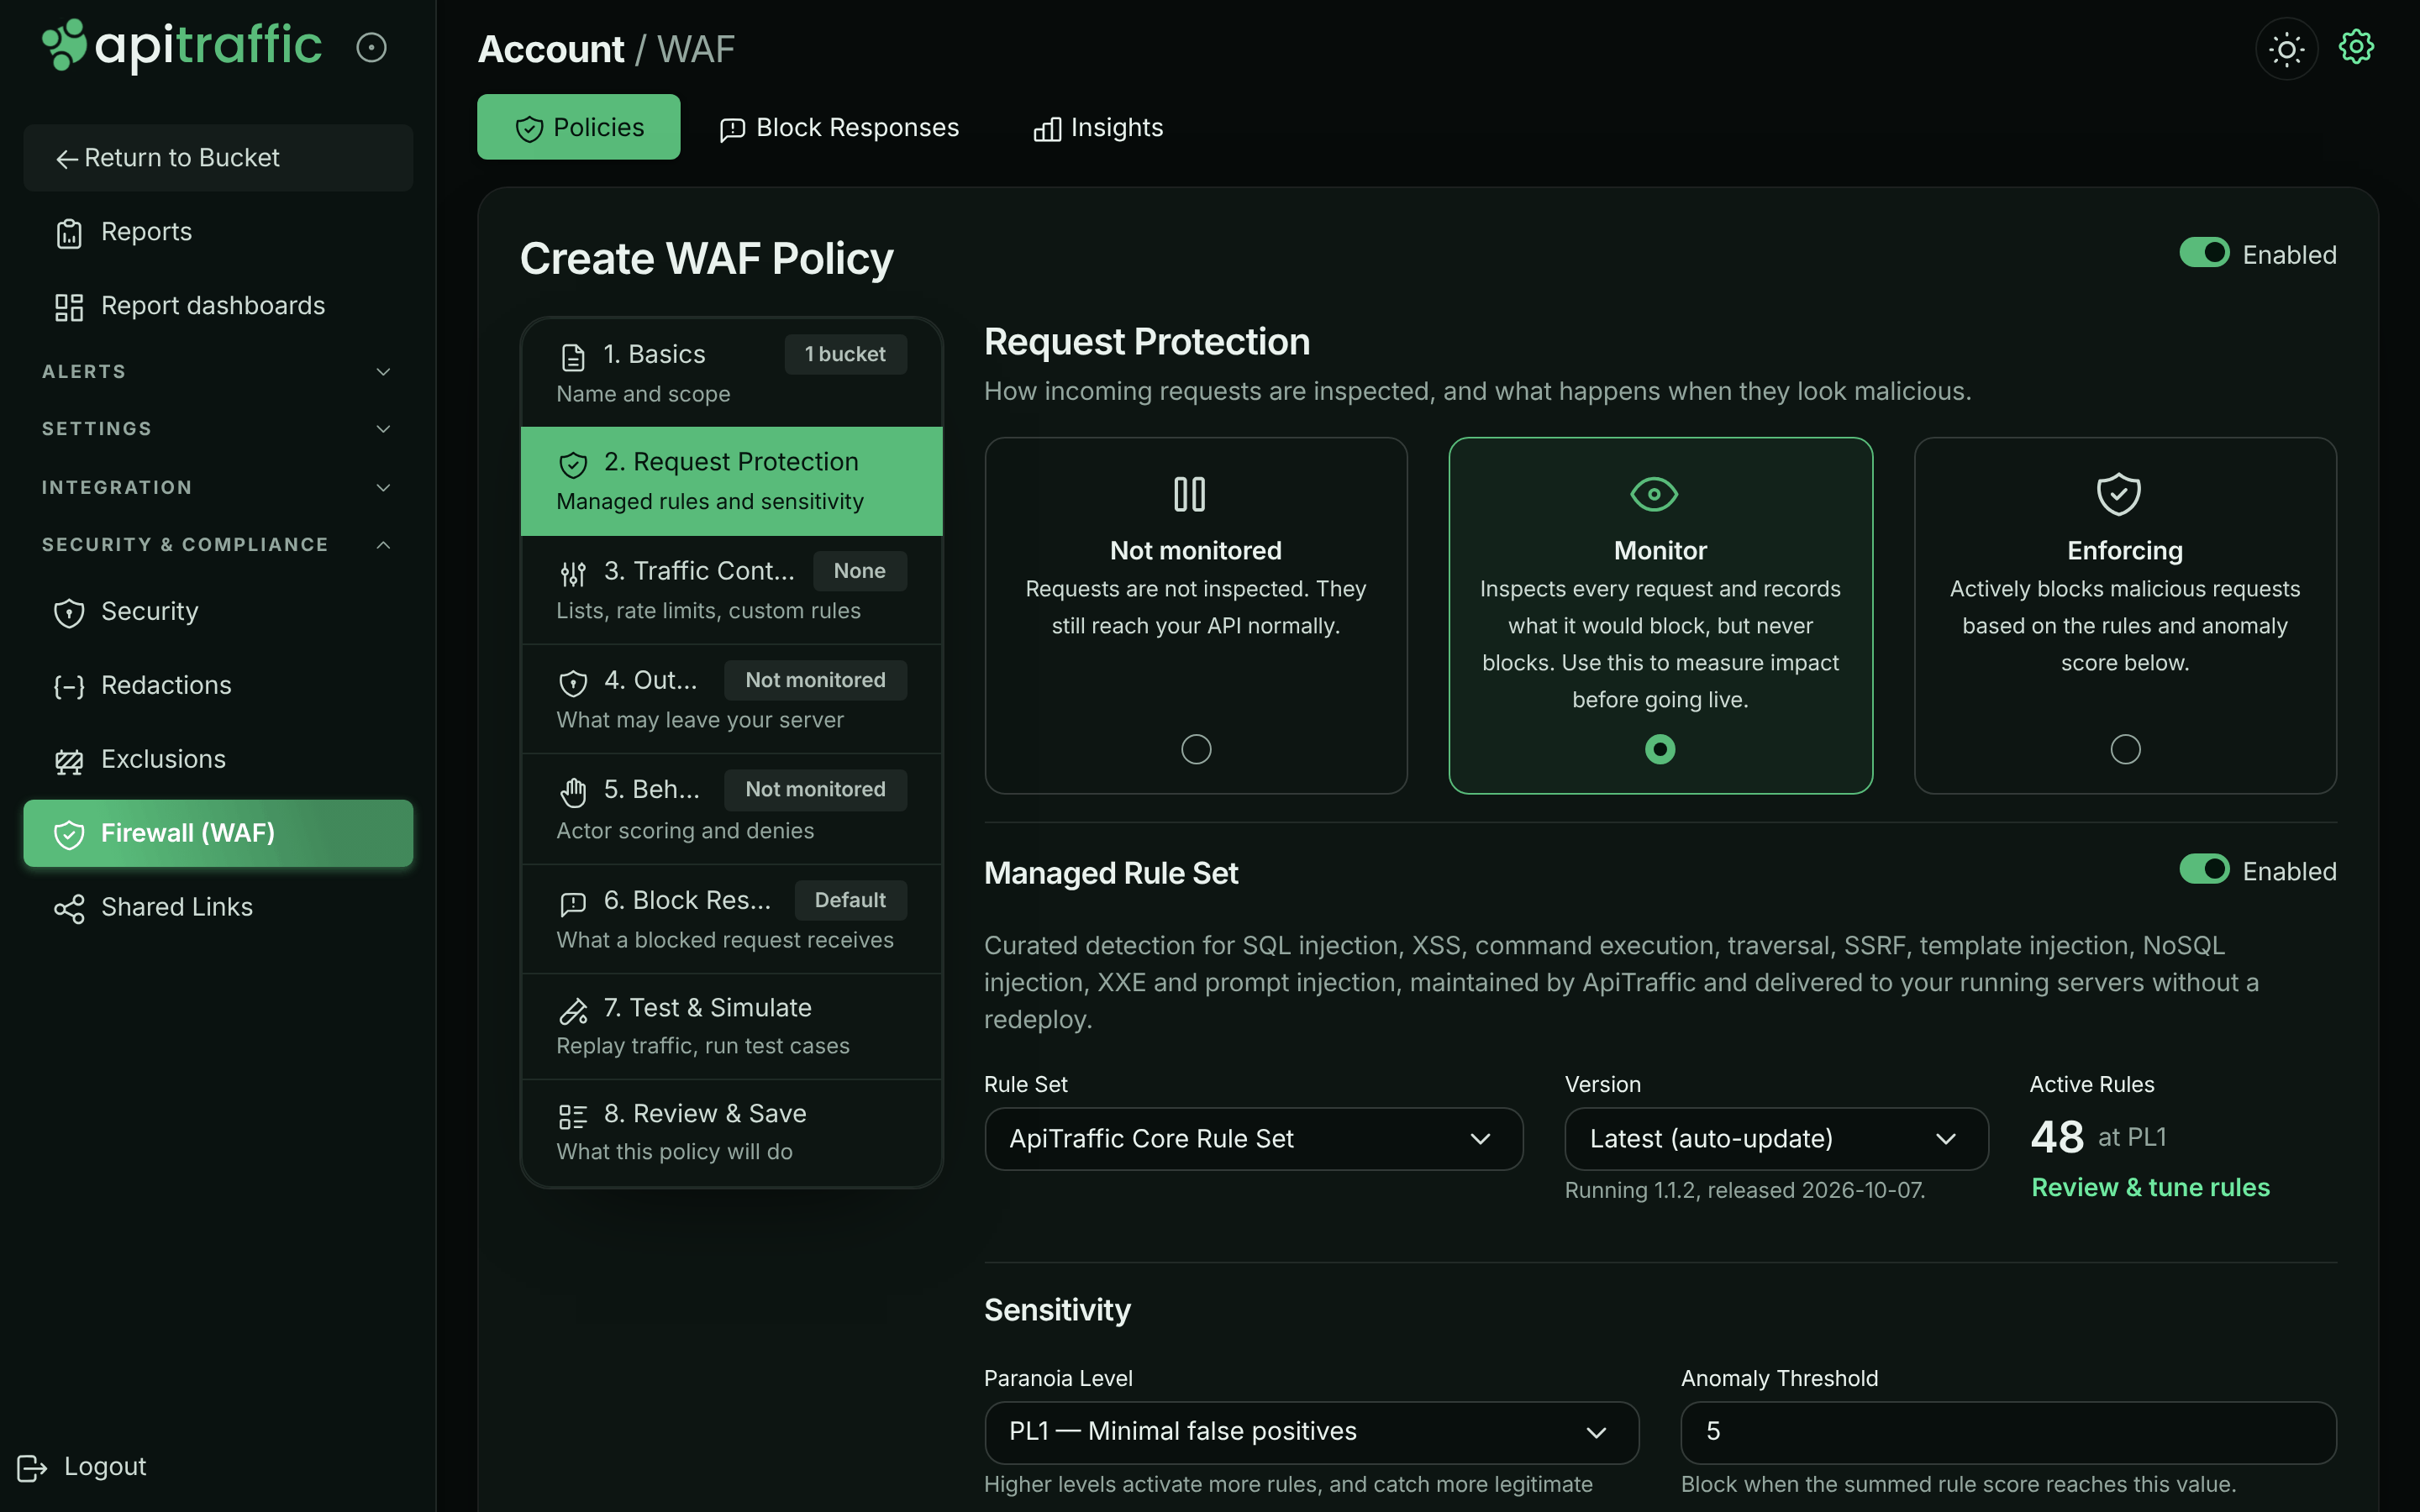
Task: Open the Review & tune rules link
Action: (x=2150, y=1187)
